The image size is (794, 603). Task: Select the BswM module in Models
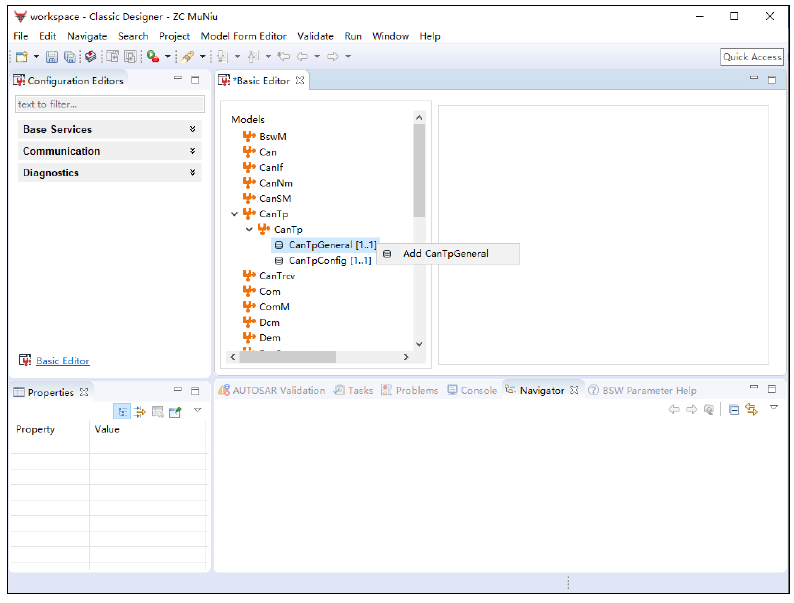(x=272, y=137)
